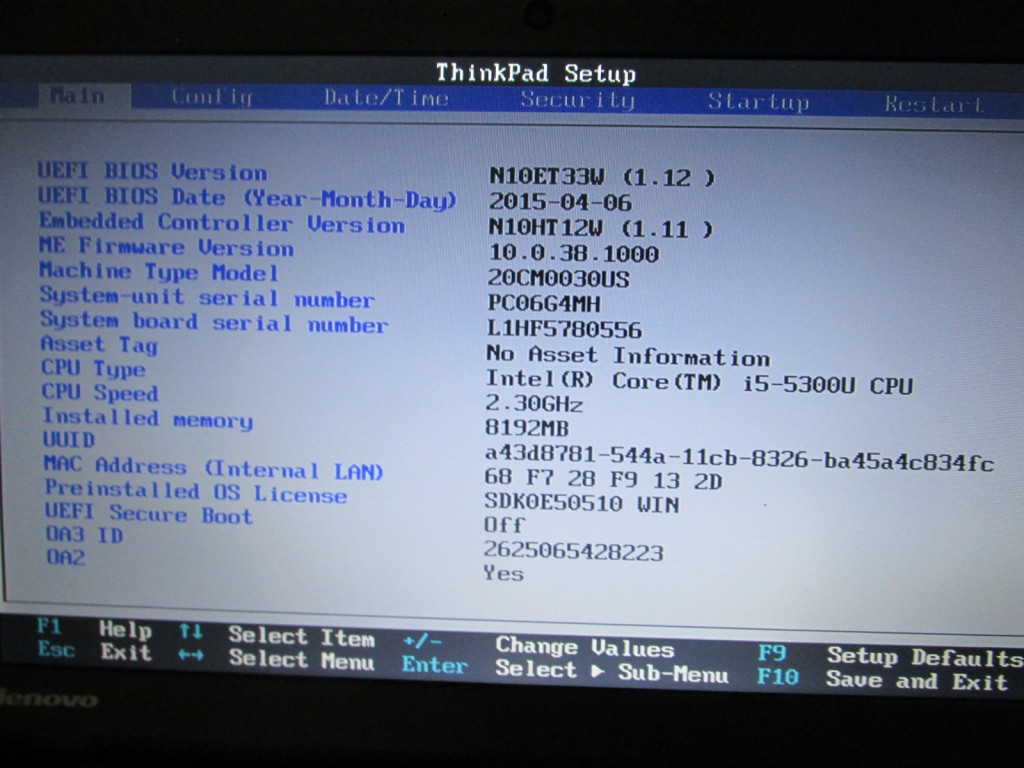Viewport: 1024px width, 768px height.
Task: Click the left/right arrows Select Menu icon
Action: [191, 655]
